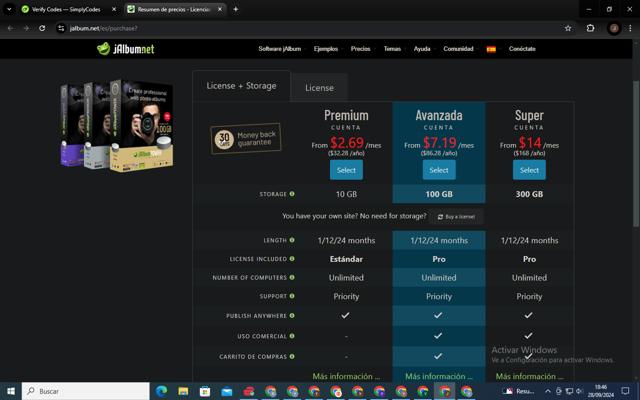Open the Ejemplos menu

[326, 49]
